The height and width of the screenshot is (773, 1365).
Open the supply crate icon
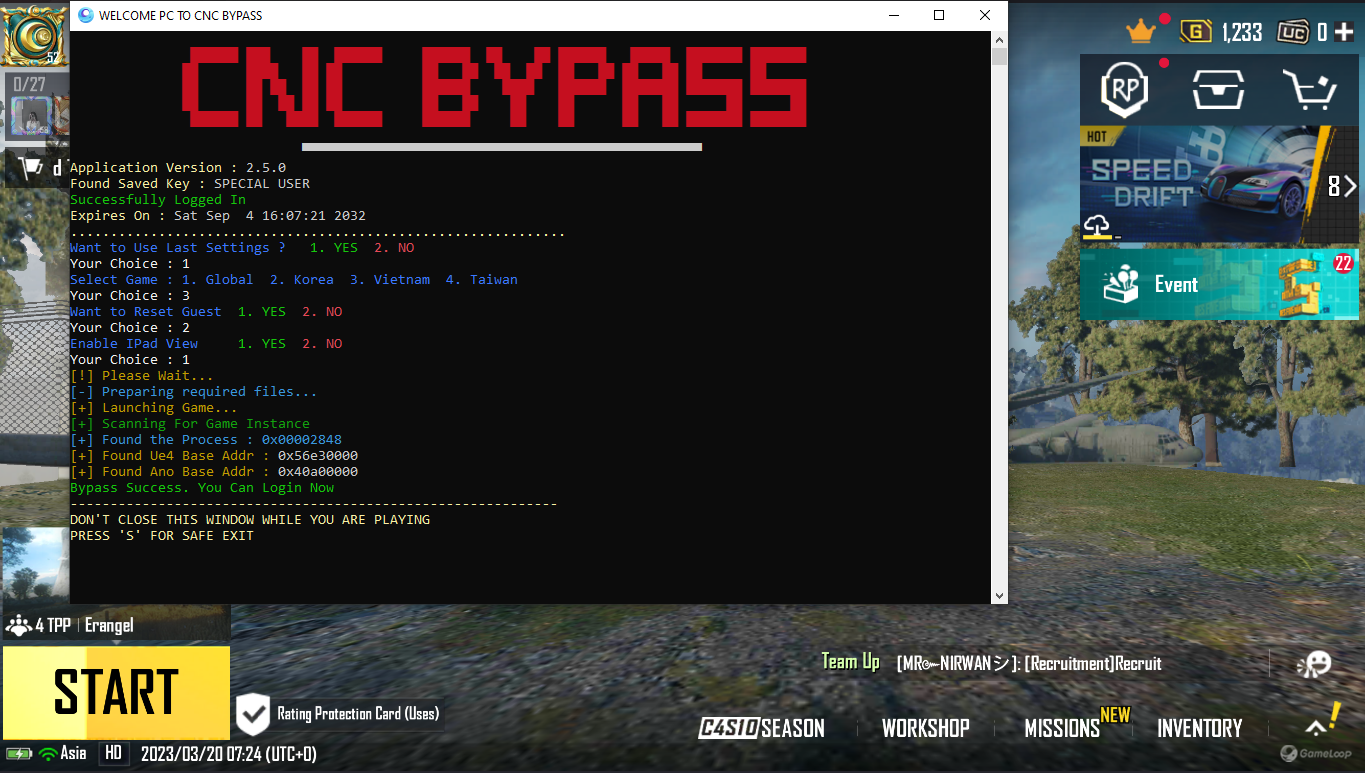pos(1218,90)
